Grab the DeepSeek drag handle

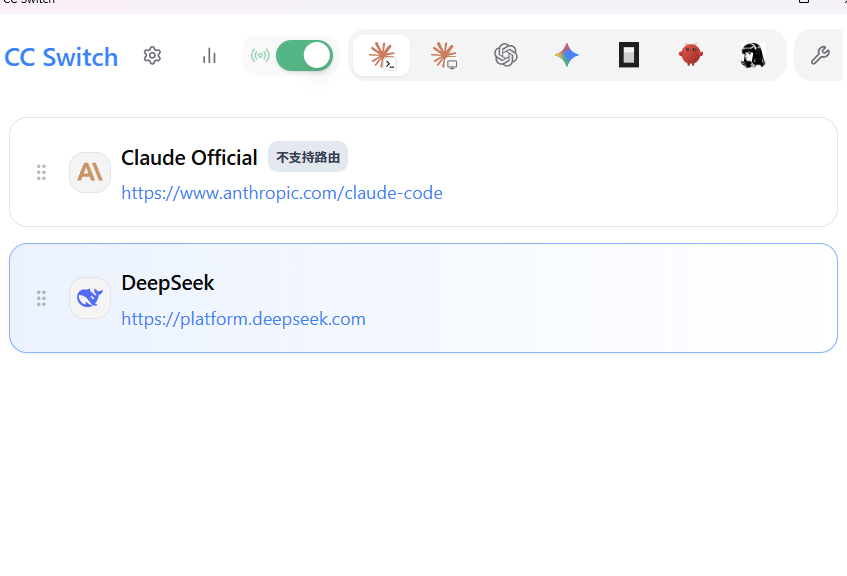(41, 298)
